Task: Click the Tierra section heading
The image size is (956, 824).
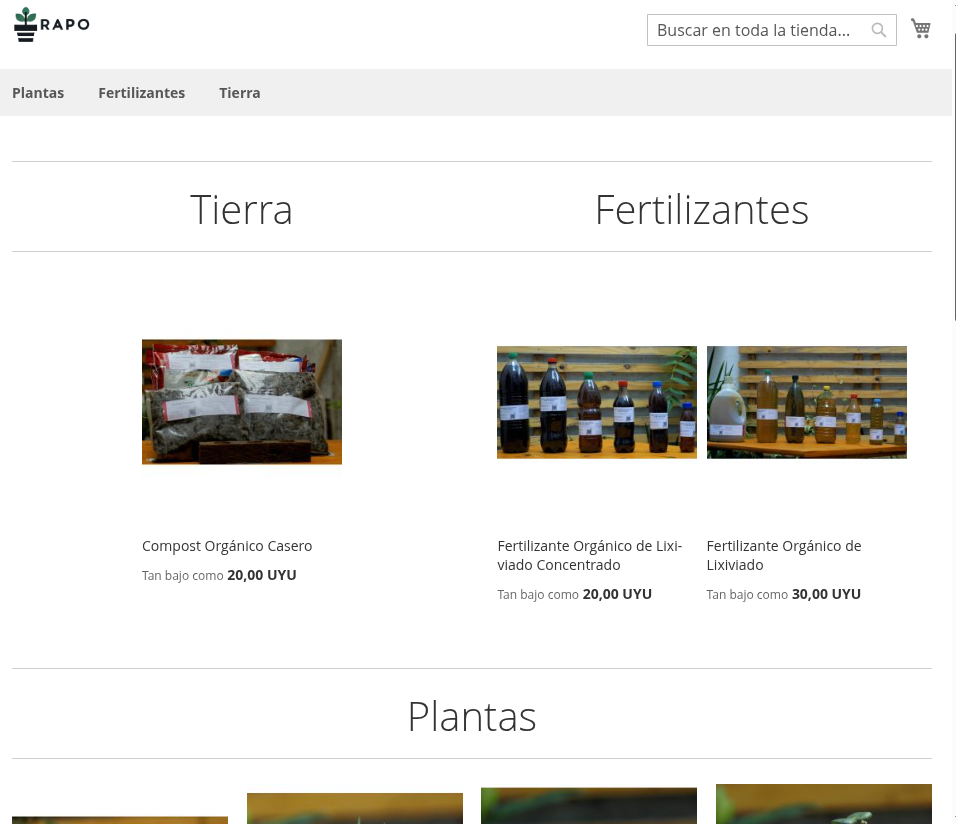Action: tap(241, 210)
